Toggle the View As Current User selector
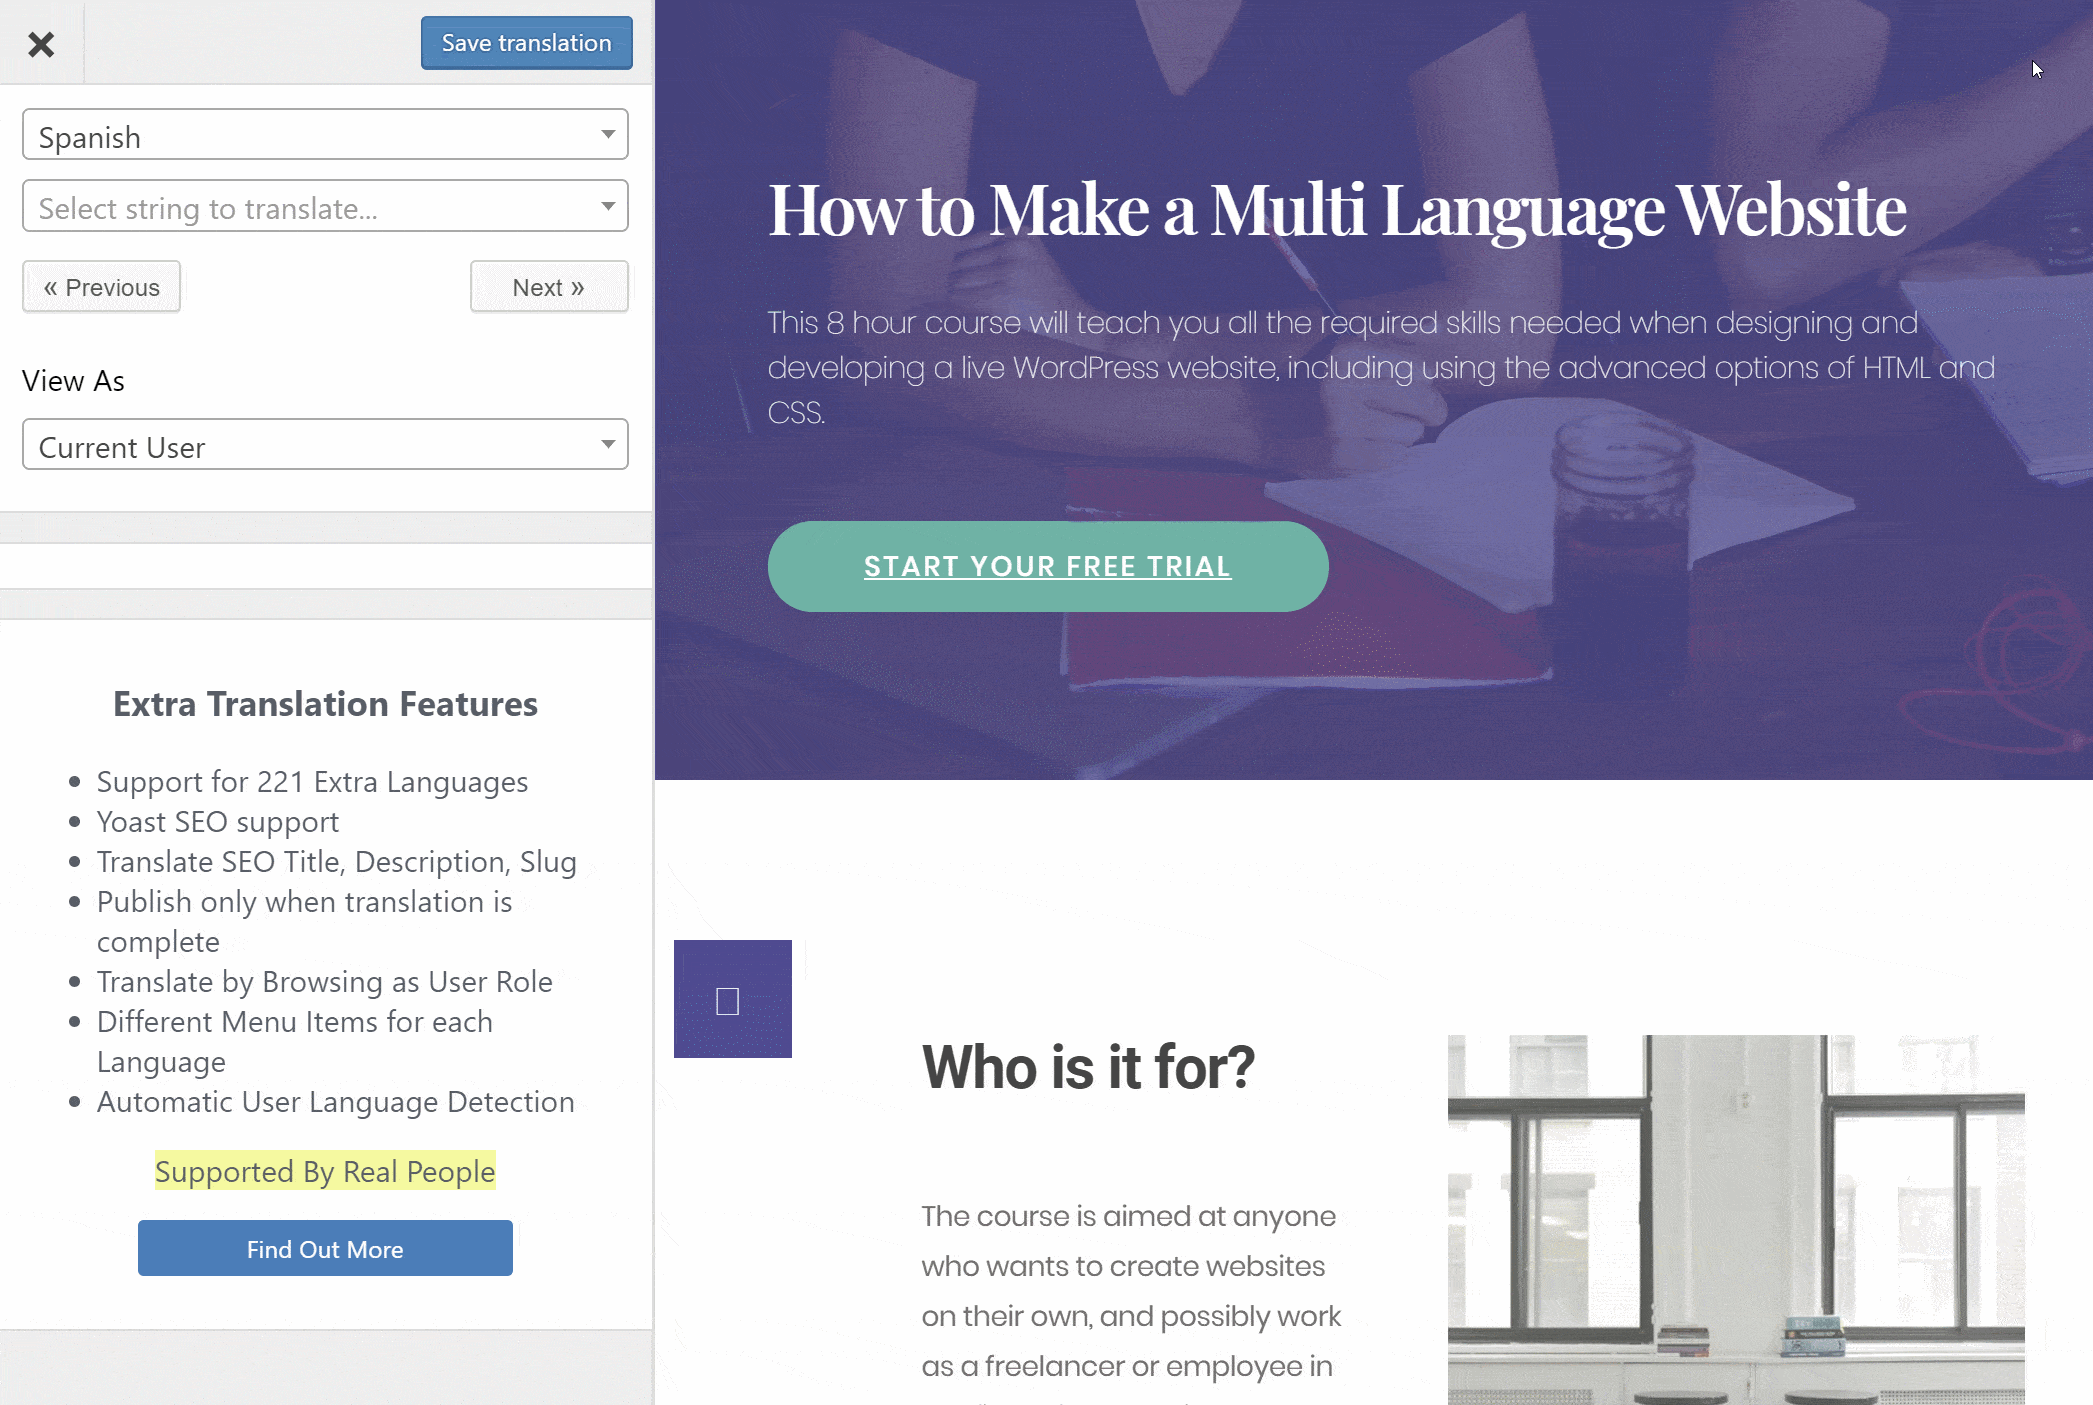Viewport: 2093px width, 1405px height. point(325,445)
